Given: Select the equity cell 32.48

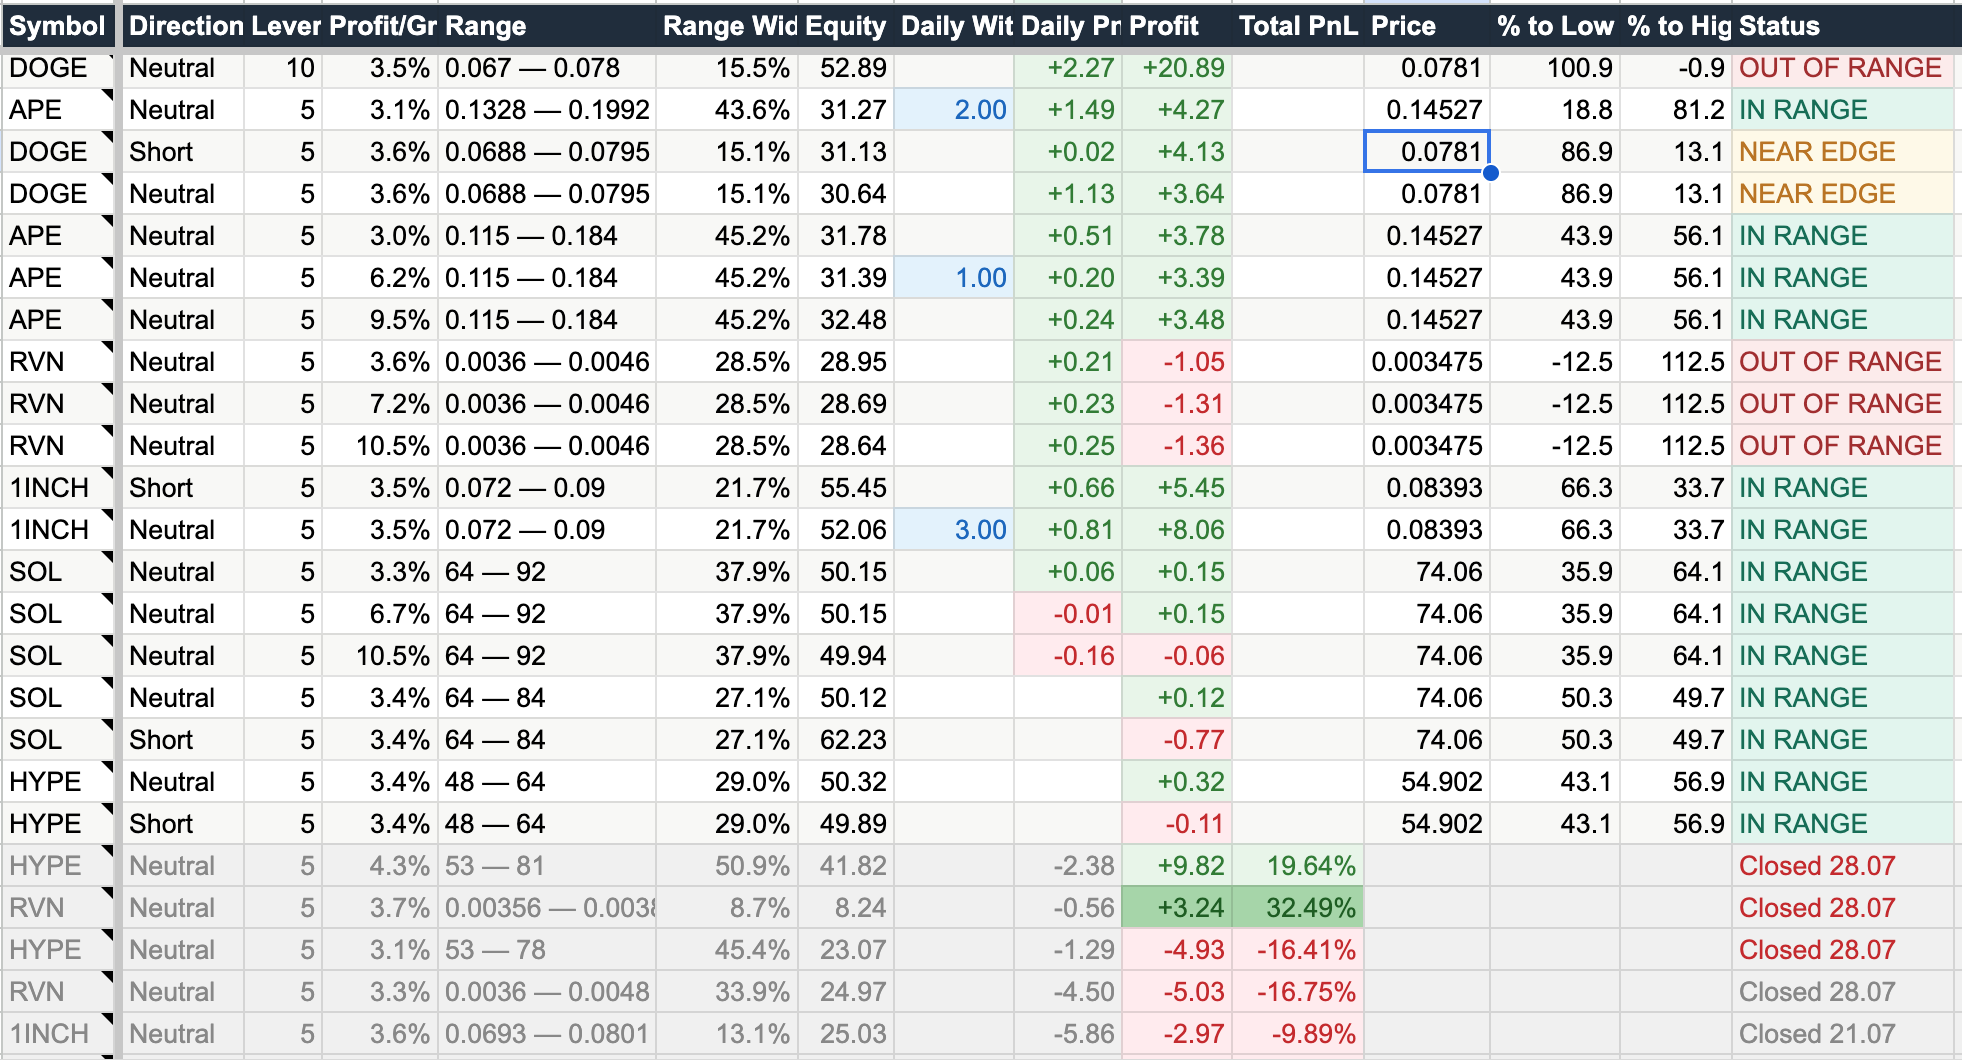Looking at the screenshot, I should click(x=846, y=320).
